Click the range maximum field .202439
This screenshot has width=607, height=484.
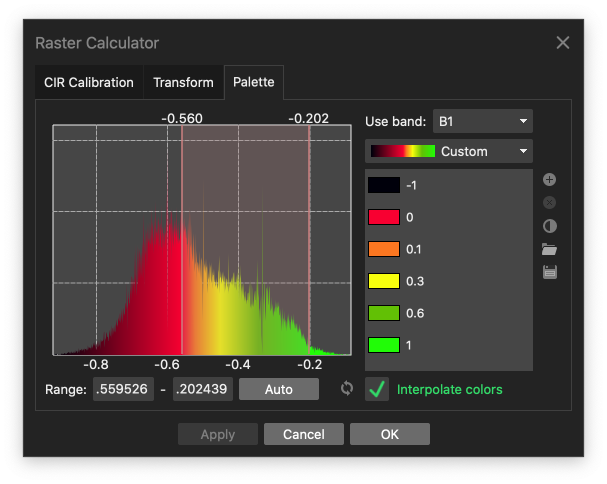click(x=203, y=389)
